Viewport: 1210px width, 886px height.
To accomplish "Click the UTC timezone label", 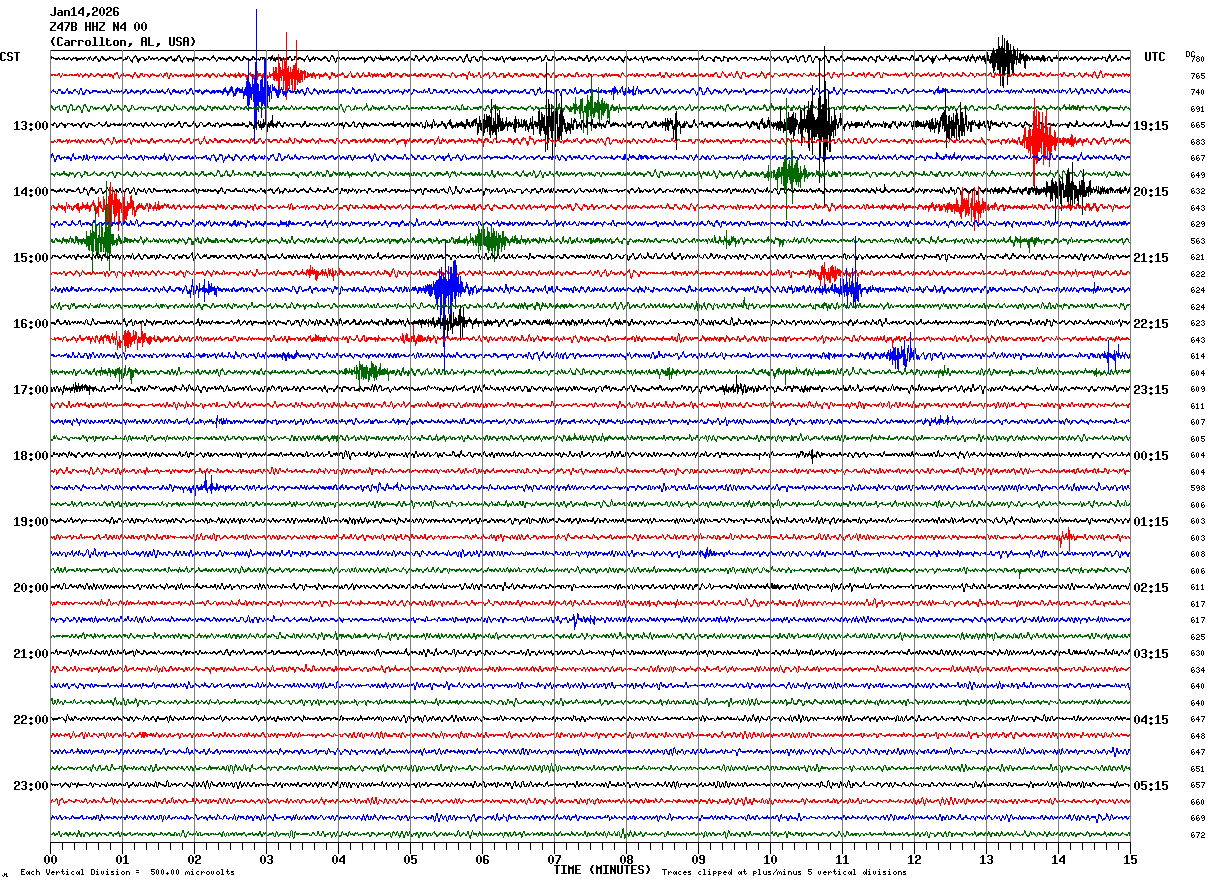I will click(1155, 57).
